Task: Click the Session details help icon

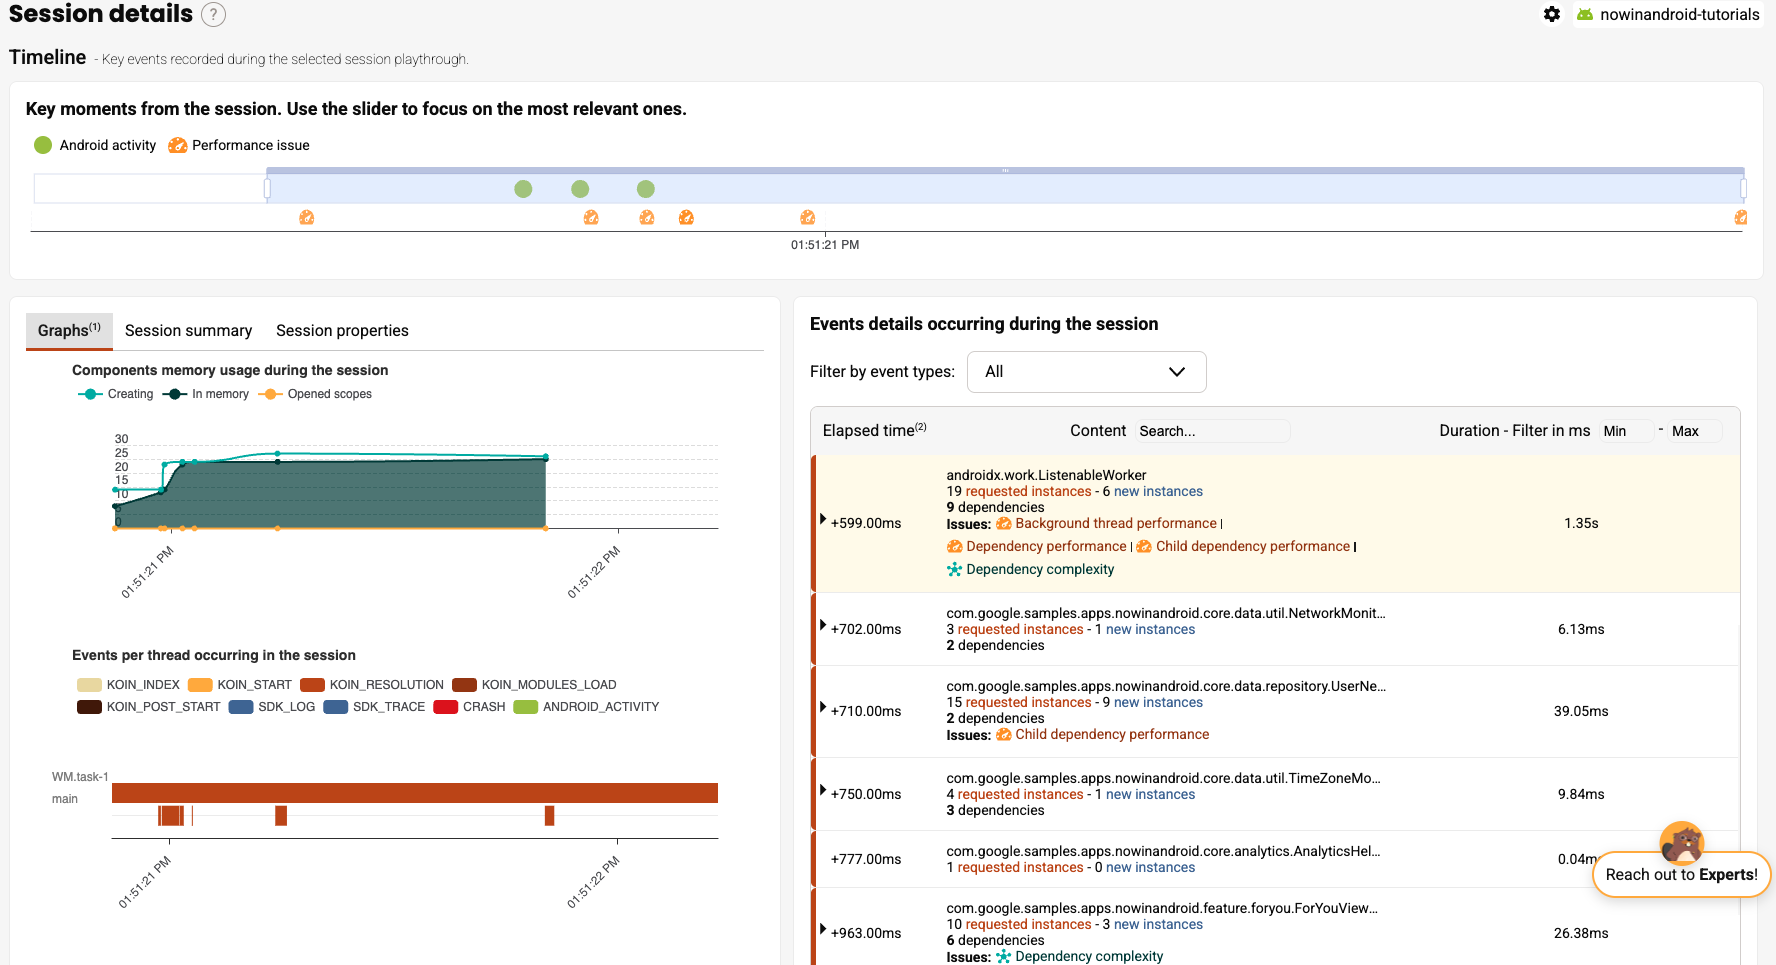Action: [213, 14]
